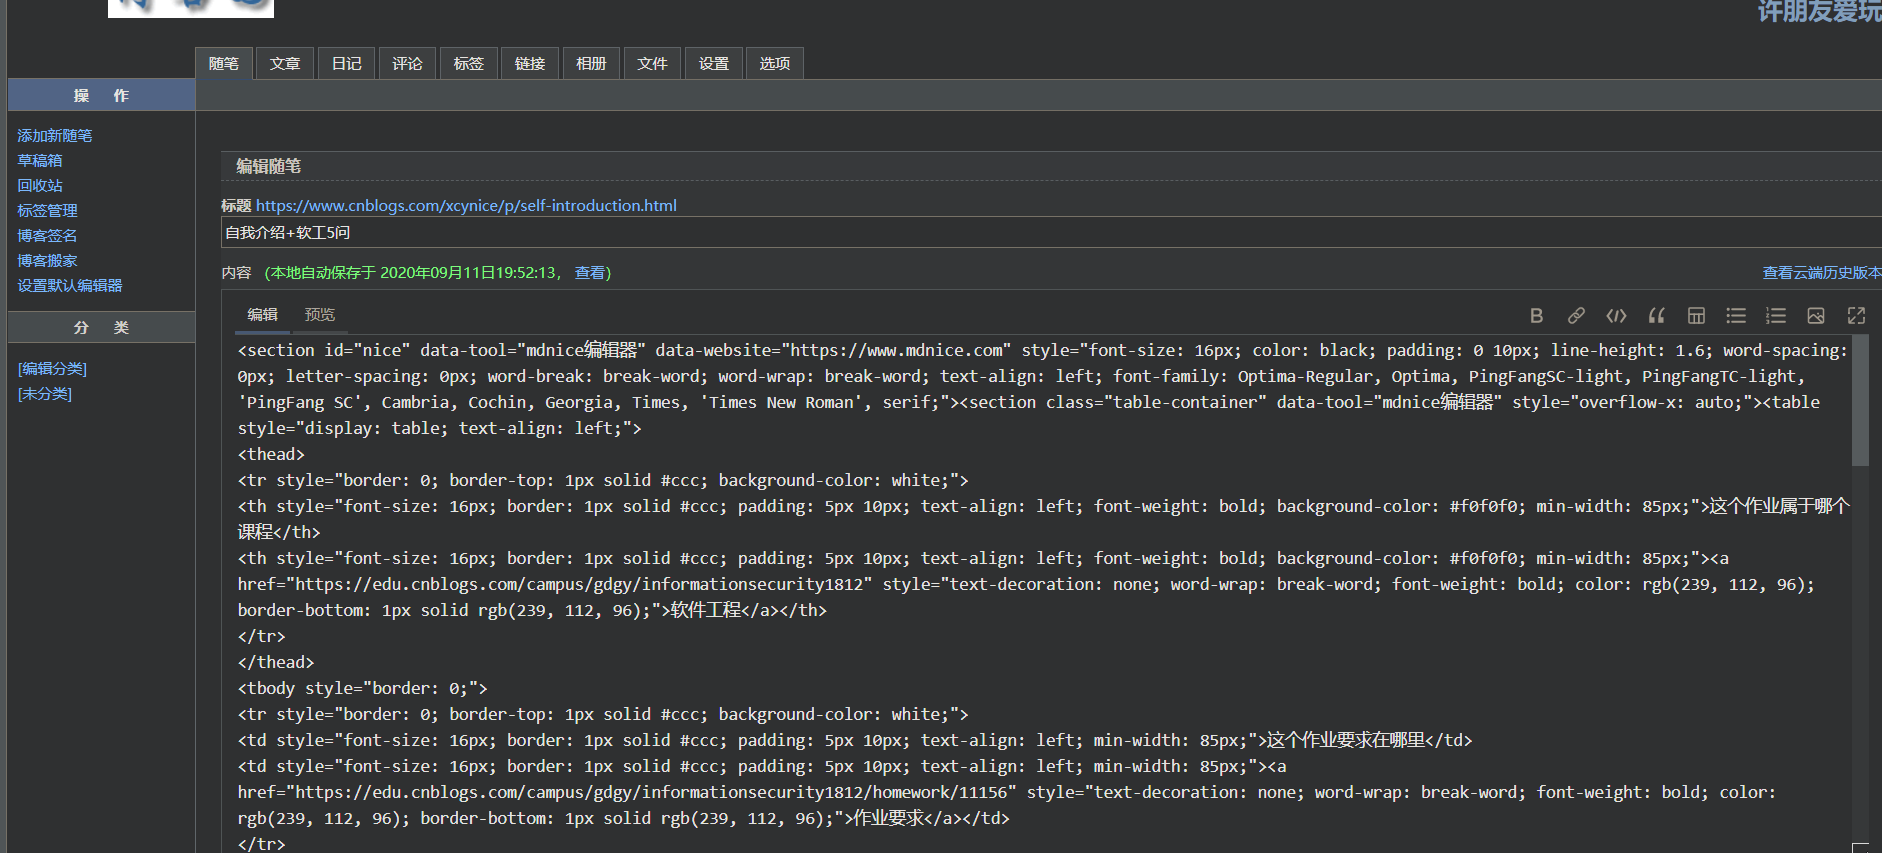Toggle fullscreen editor mode
1882x853 pixels.
pyautogui.click(x=1856, y=316)
